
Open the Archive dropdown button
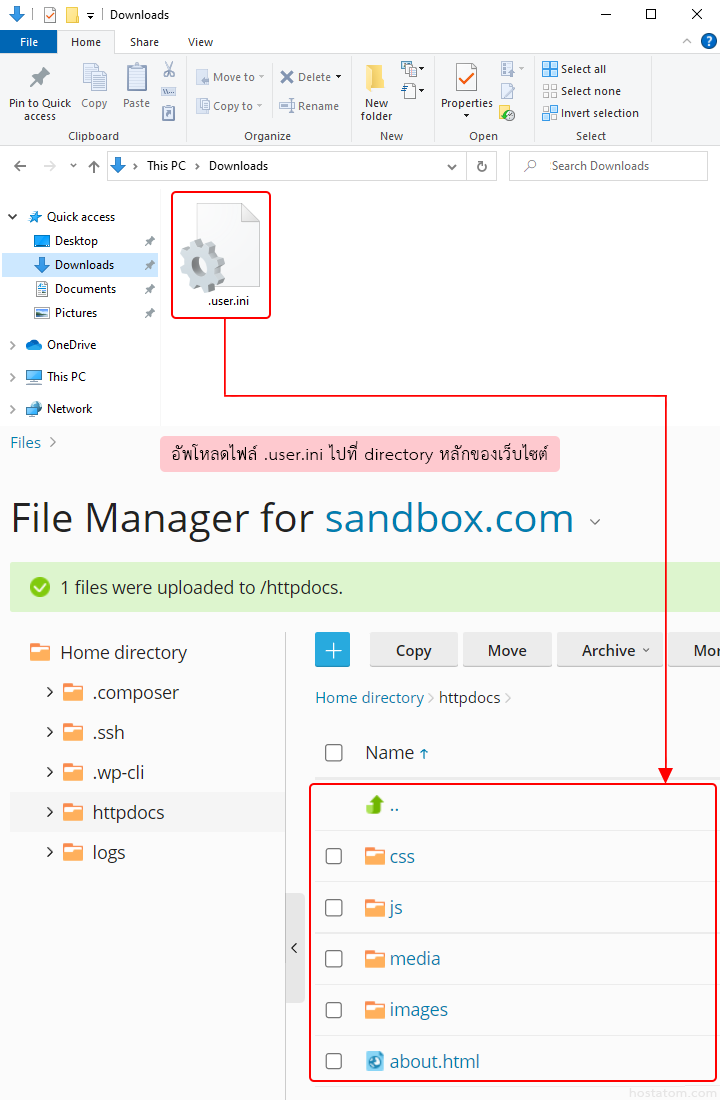coord(615,650)
